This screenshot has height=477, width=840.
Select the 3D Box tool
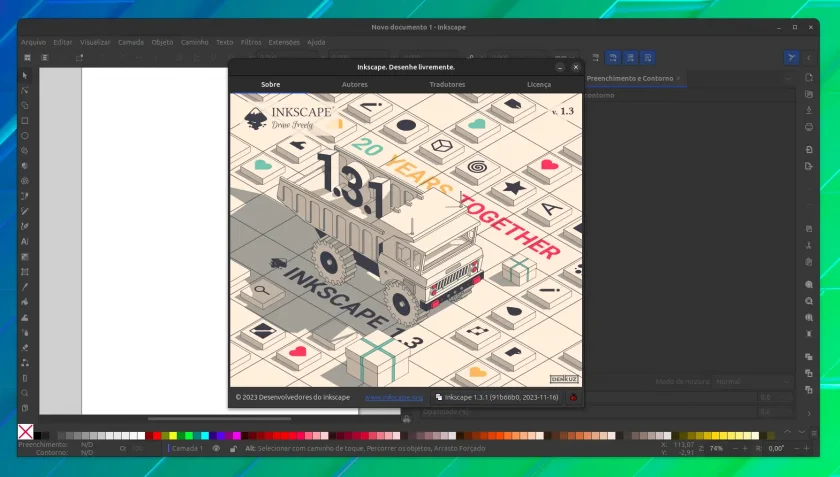click(25, 166)
